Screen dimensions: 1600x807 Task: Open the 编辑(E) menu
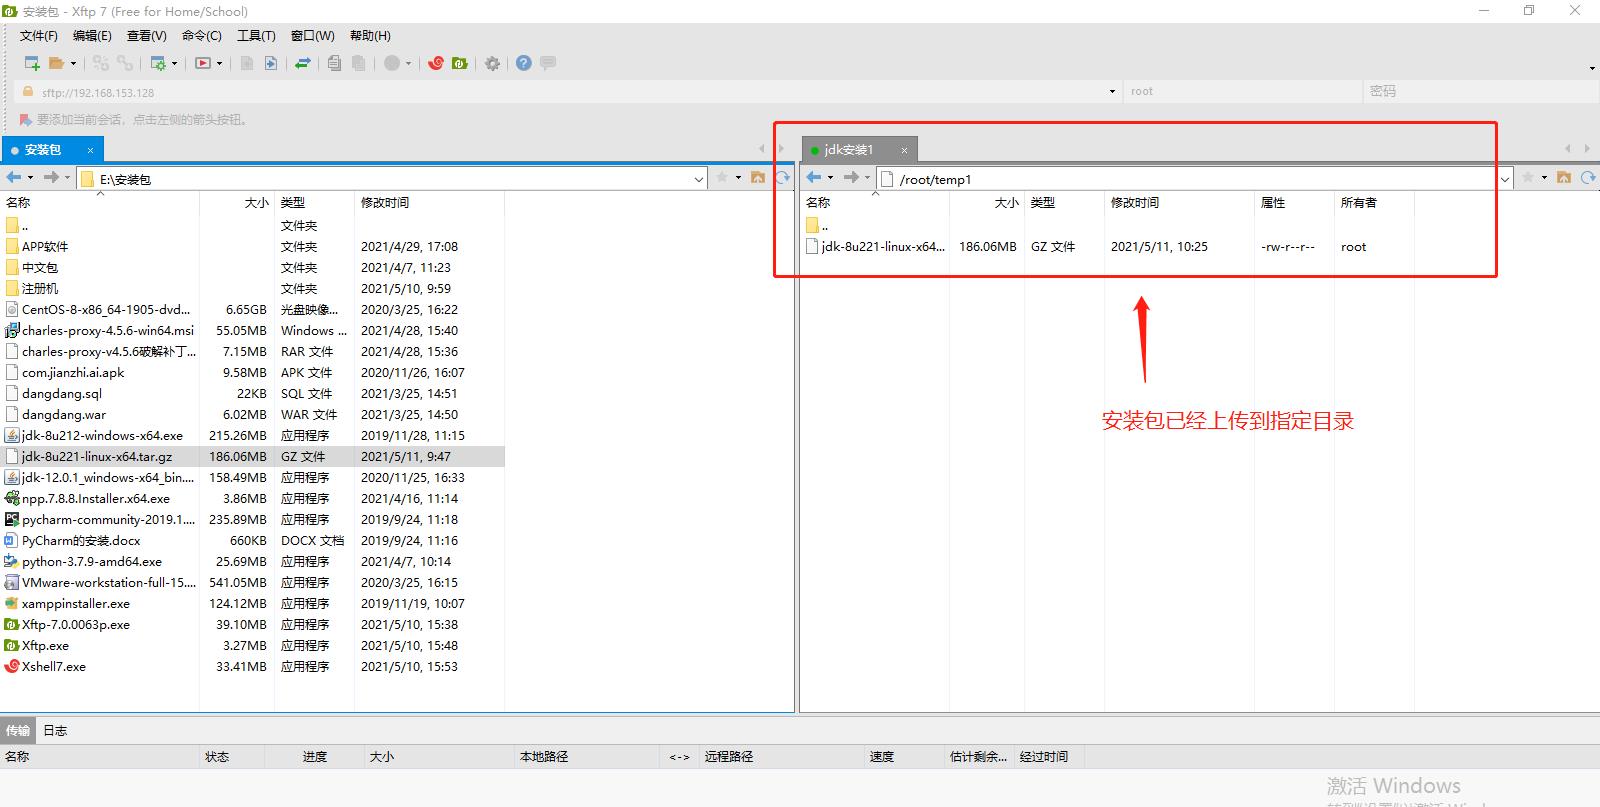pos(92,35)
